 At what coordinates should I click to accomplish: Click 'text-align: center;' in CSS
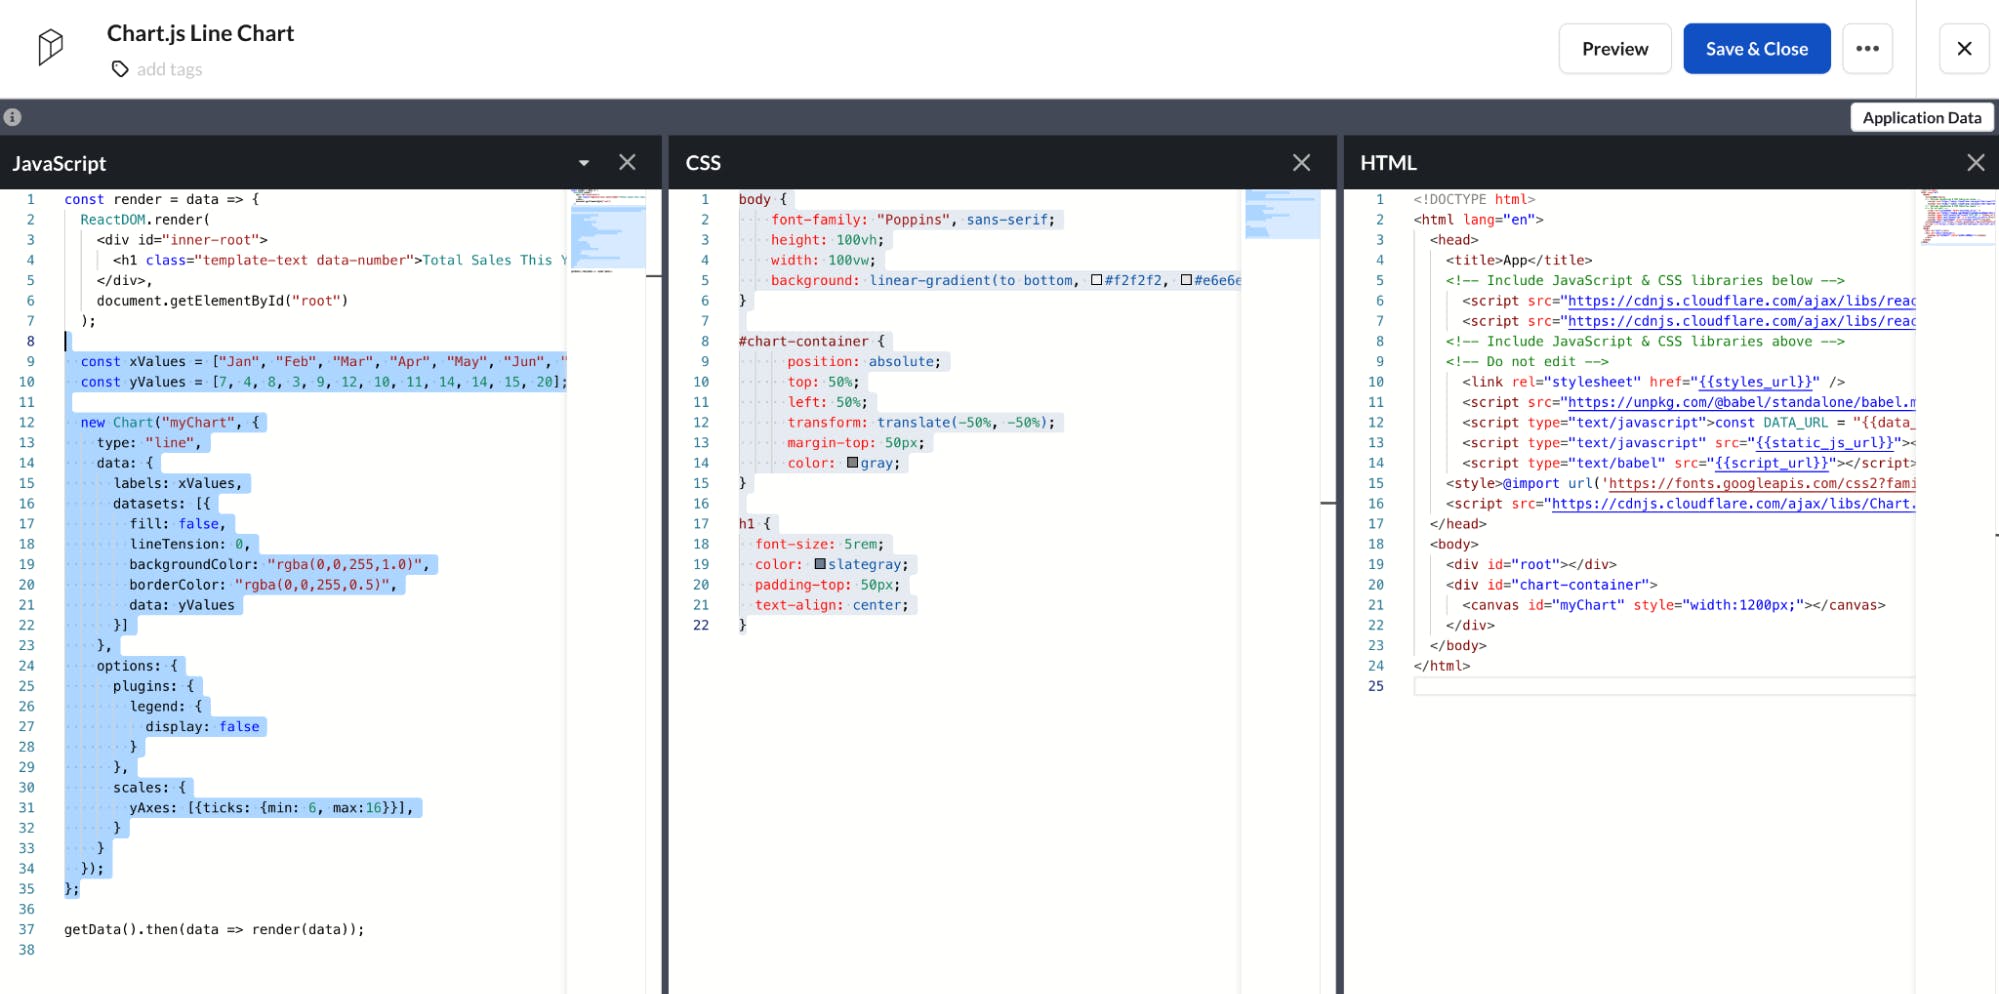click(832, 605)
